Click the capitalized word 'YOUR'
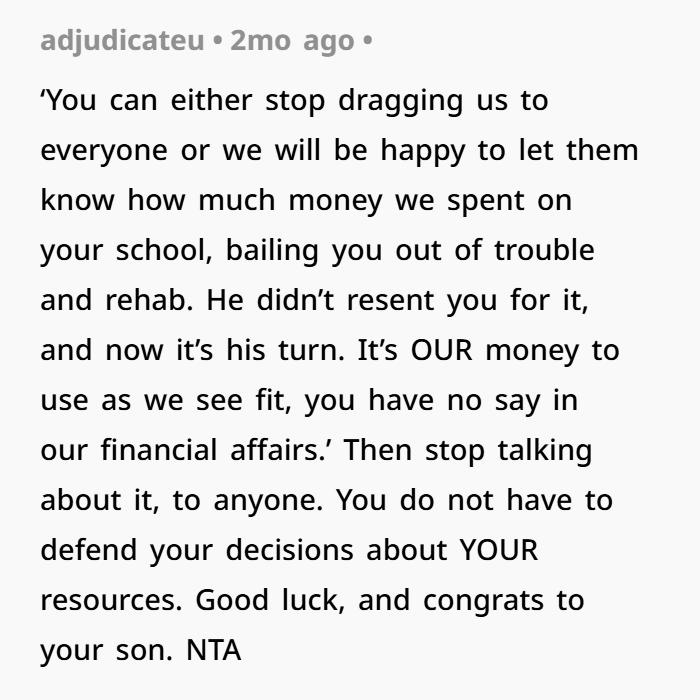Viewport: 700px width, 700px height. (499, 550)
